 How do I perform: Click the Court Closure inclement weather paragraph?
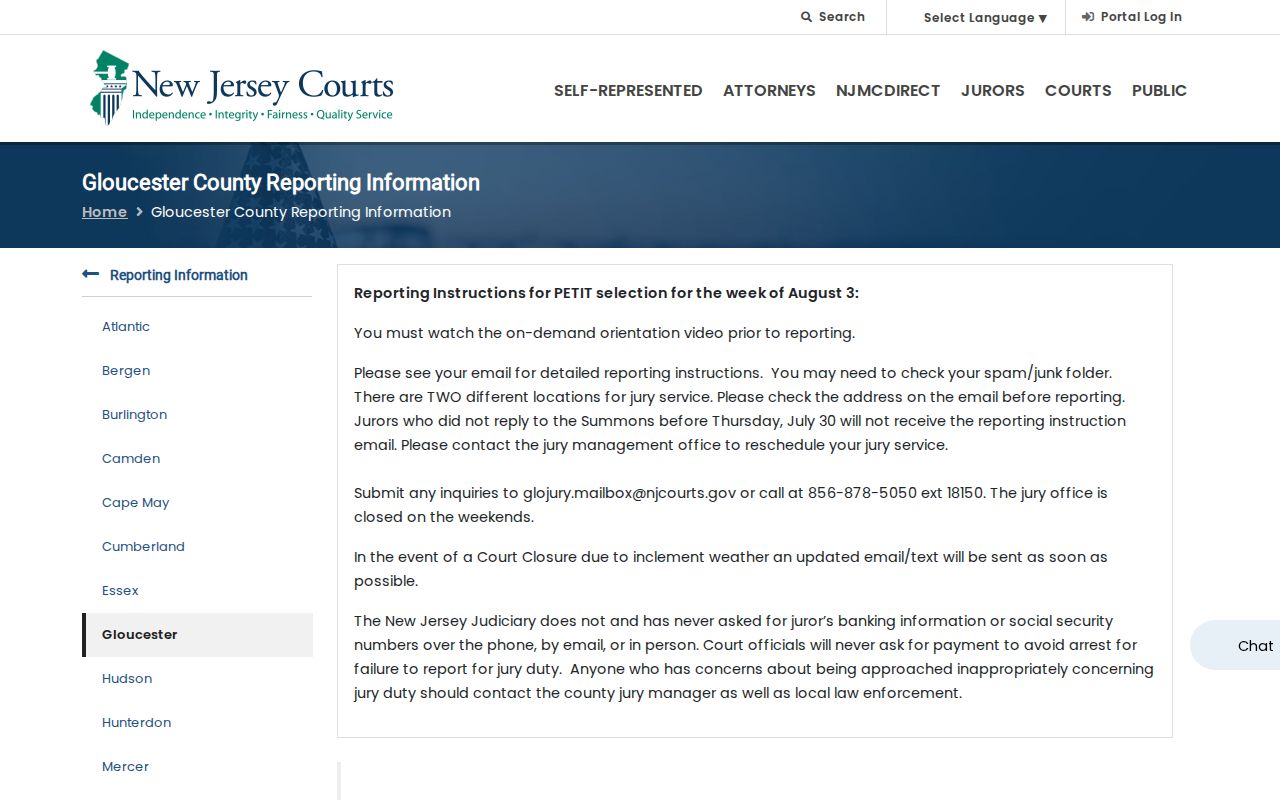(731, 569)
